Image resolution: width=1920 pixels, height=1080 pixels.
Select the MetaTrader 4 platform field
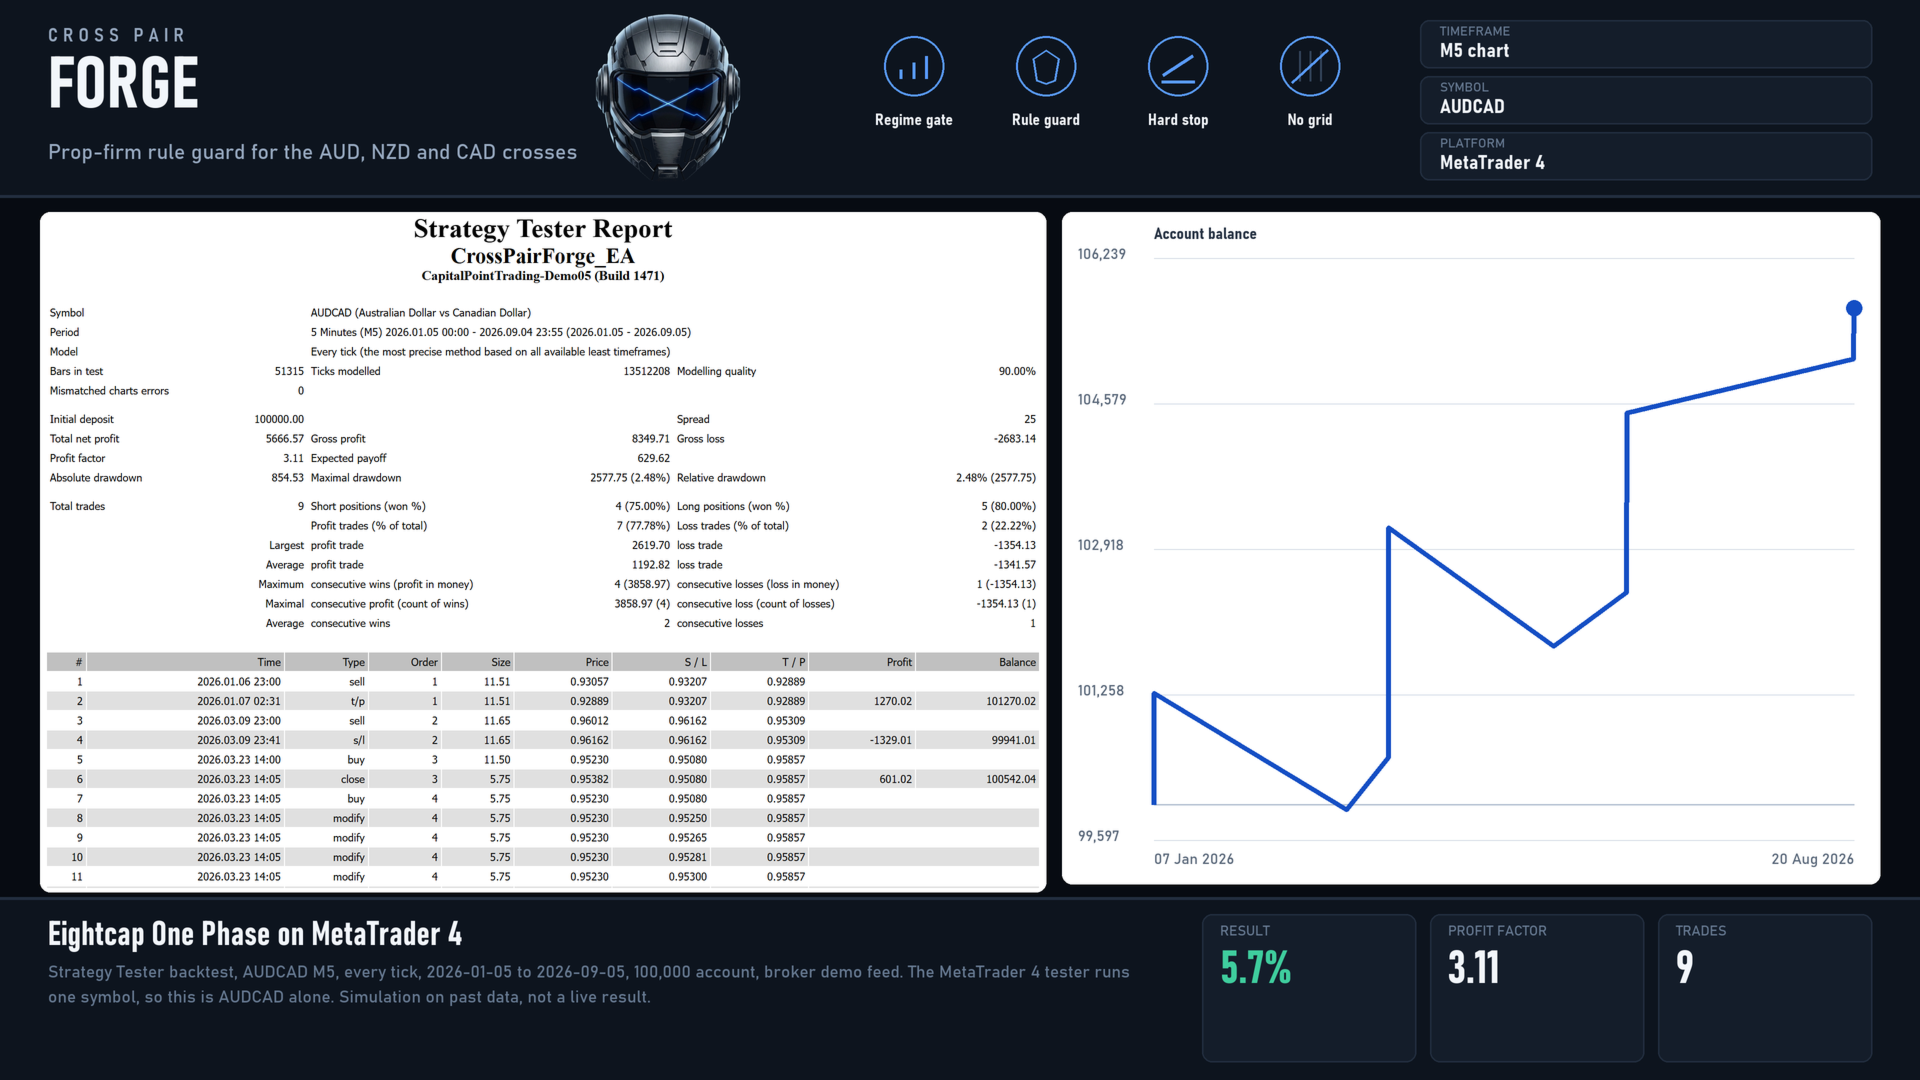(x=1645, y=156)
